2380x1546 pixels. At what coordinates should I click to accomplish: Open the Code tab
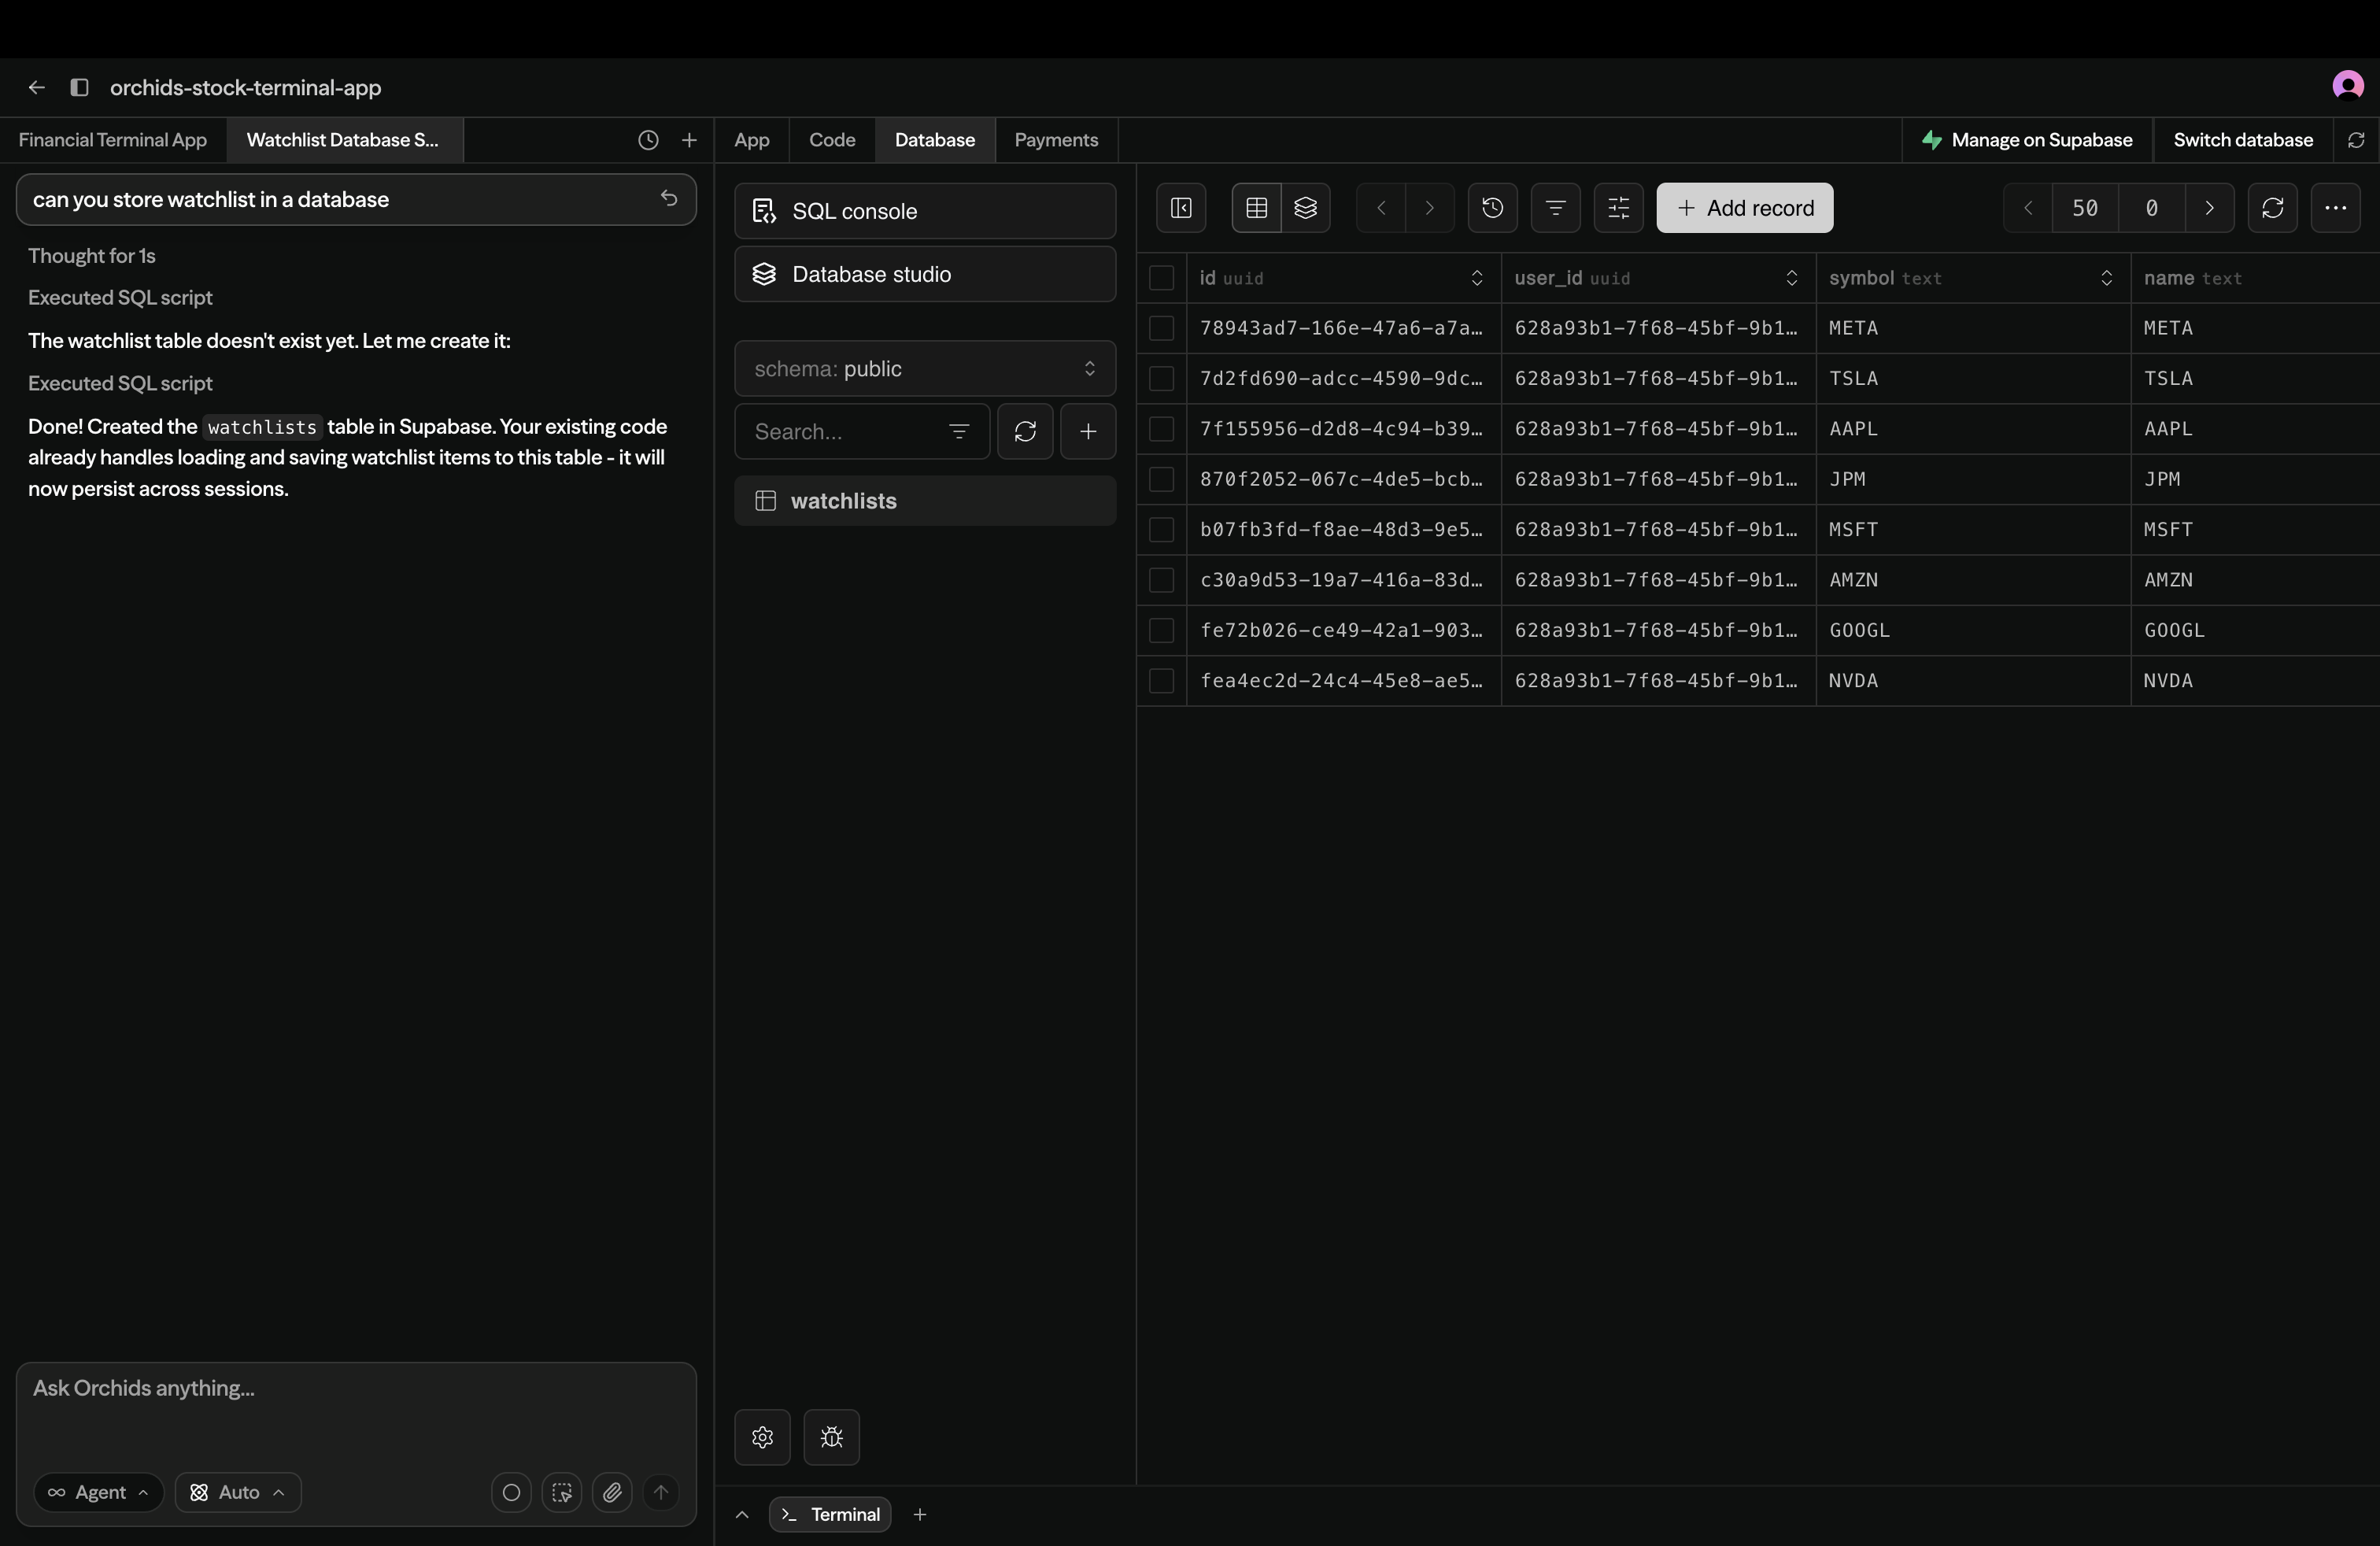pyautogui.click(x=831, y=140)
